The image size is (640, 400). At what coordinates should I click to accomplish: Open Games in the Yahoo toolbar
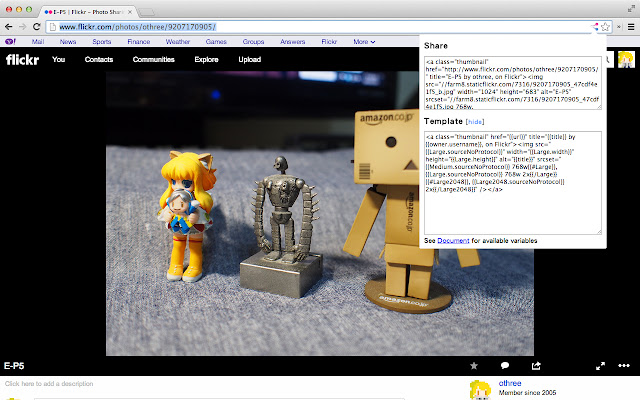point(216,42)
